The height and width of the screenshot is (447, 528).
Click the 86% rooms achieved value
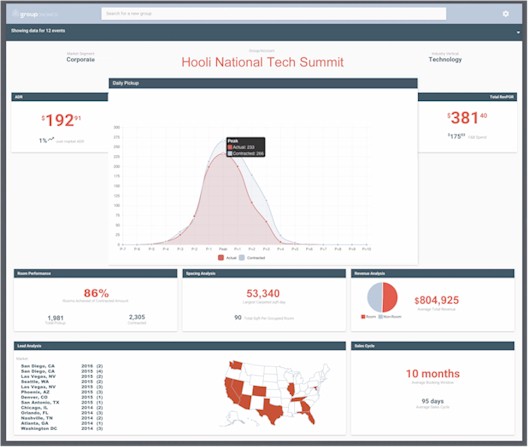click(96, 293)
